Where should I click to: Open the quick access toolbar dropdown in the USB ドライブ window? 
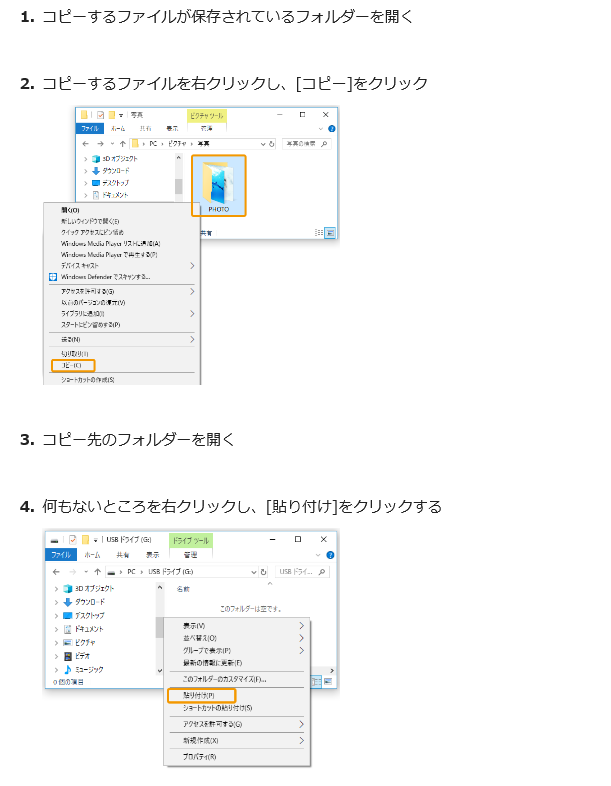95,540
